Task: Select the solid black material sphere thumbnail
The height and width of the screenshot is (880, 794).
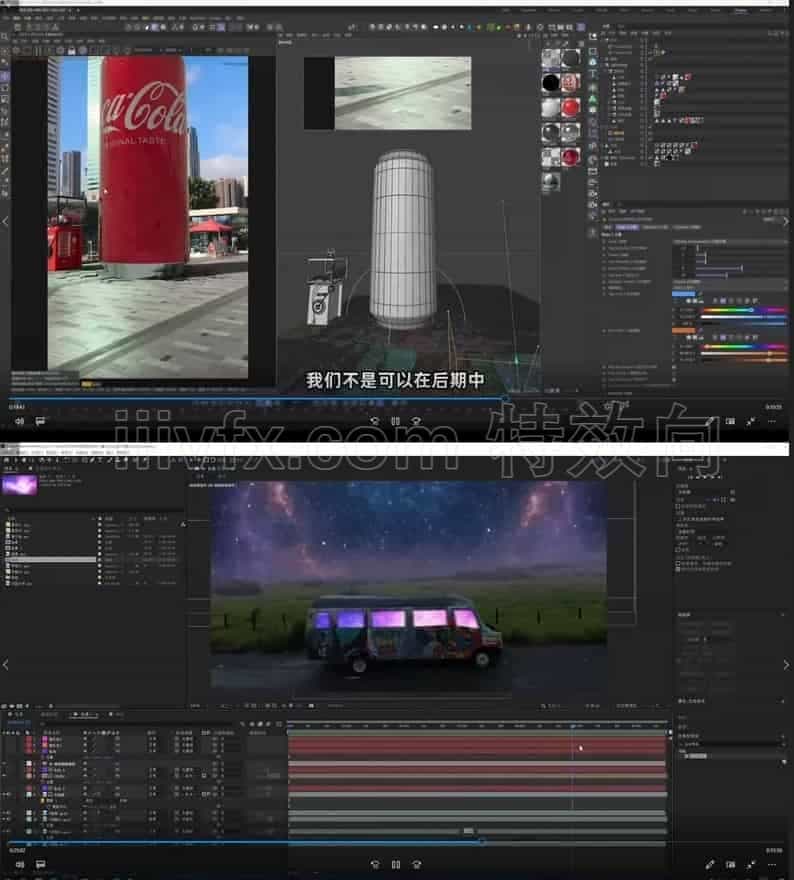Action: (550, 82)
